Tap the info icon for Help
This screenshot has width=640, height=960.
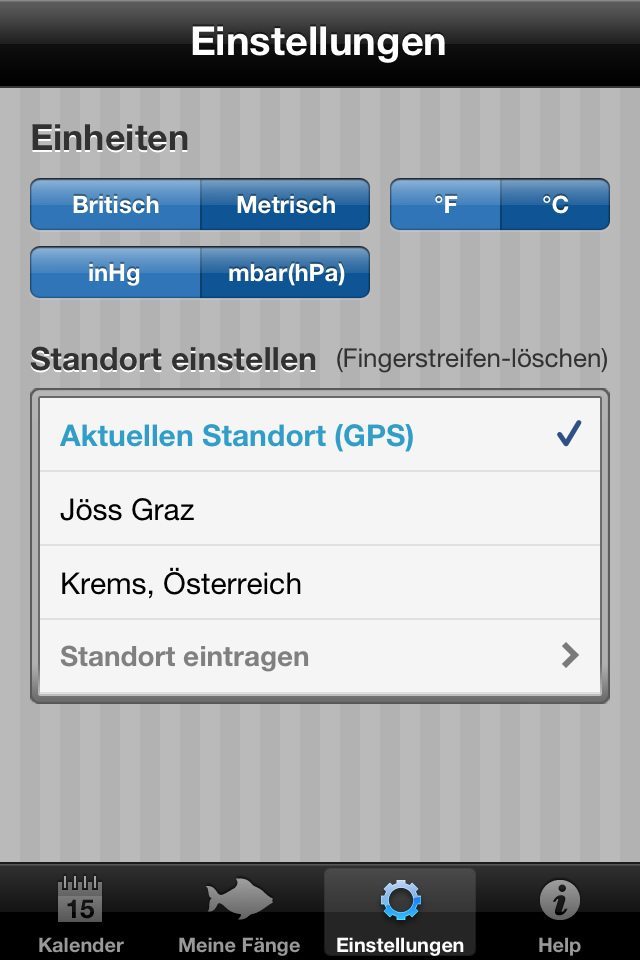click(x=559, y=900)
